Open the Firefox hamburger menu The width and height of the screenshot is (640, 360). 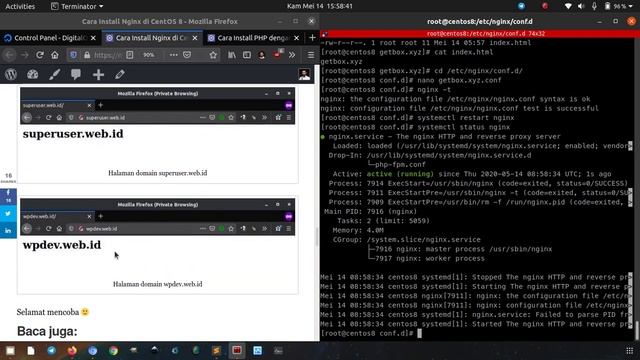pos(311,55)
